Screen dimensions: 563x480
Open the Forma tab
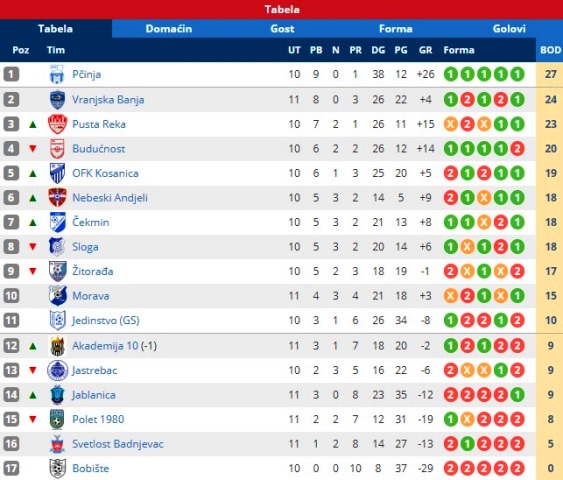(x=395, y=29)
